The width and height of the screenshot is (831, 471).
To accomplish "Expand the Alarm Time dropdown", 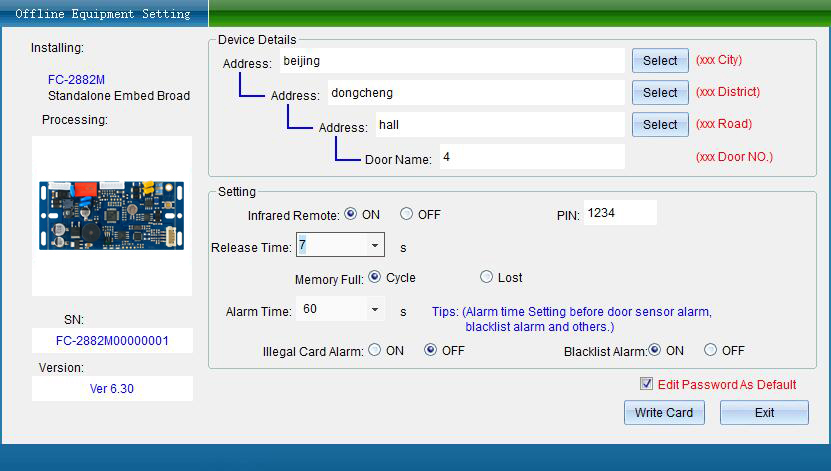I will [375, 310].
